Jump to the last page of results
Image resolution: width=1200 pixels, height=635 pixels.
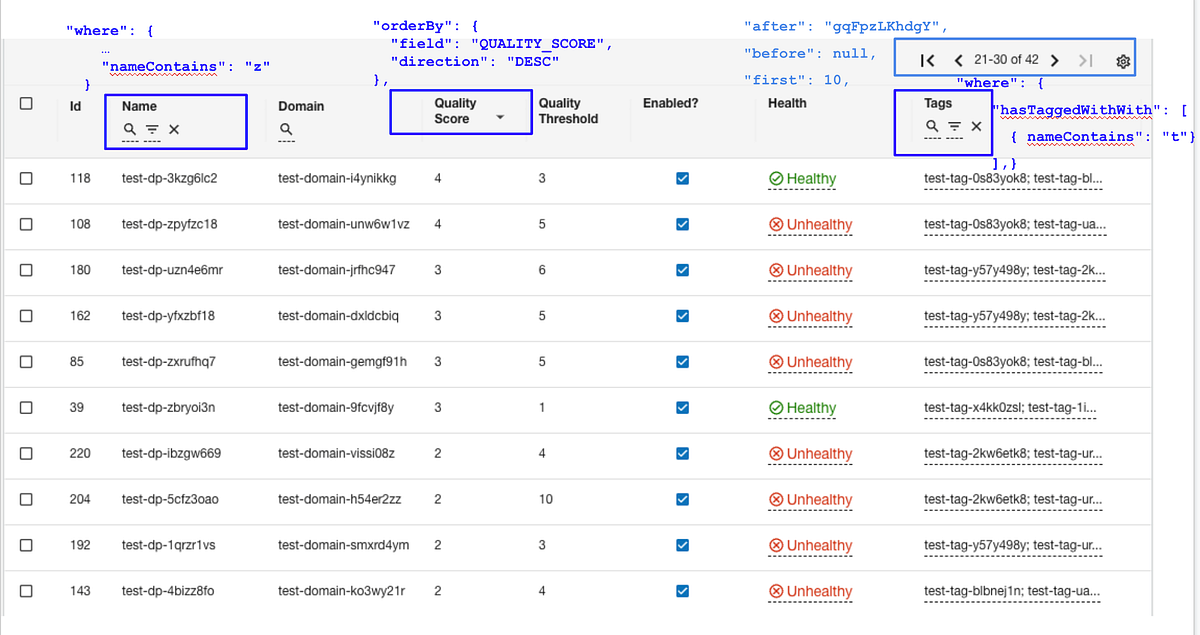[1086, 61]
